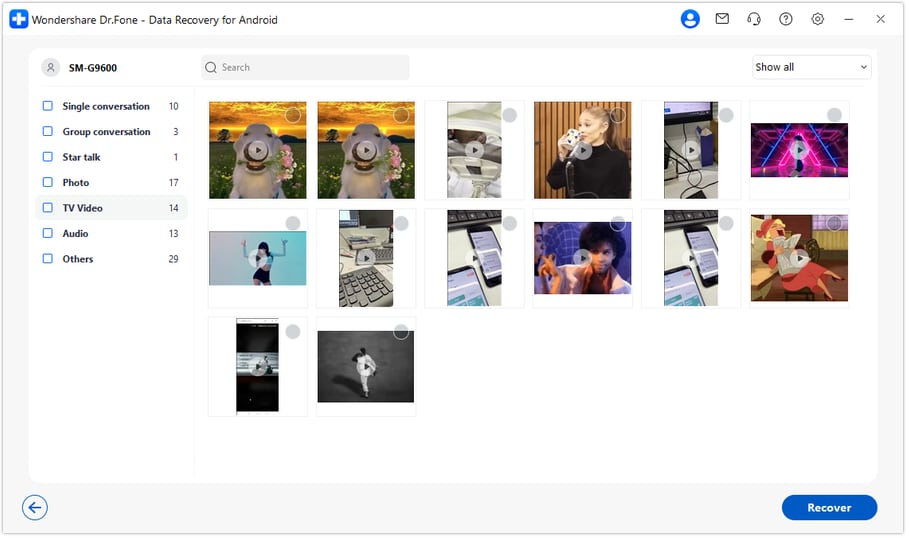Play the grayscale dancer video
Image resolution: width=907 pixels, height=537 pixels.
[x=366, y=366]
